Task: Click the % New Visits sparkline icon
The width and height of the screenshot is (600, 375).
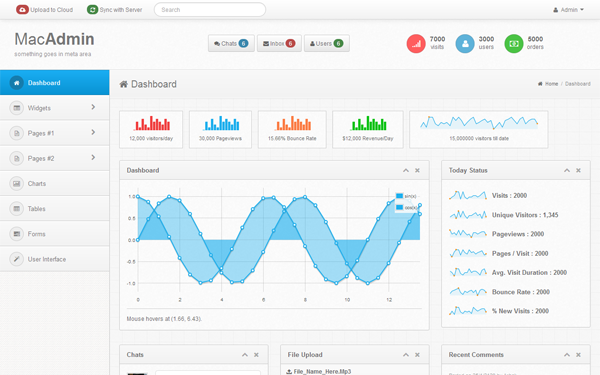Action: coord(468,311)
